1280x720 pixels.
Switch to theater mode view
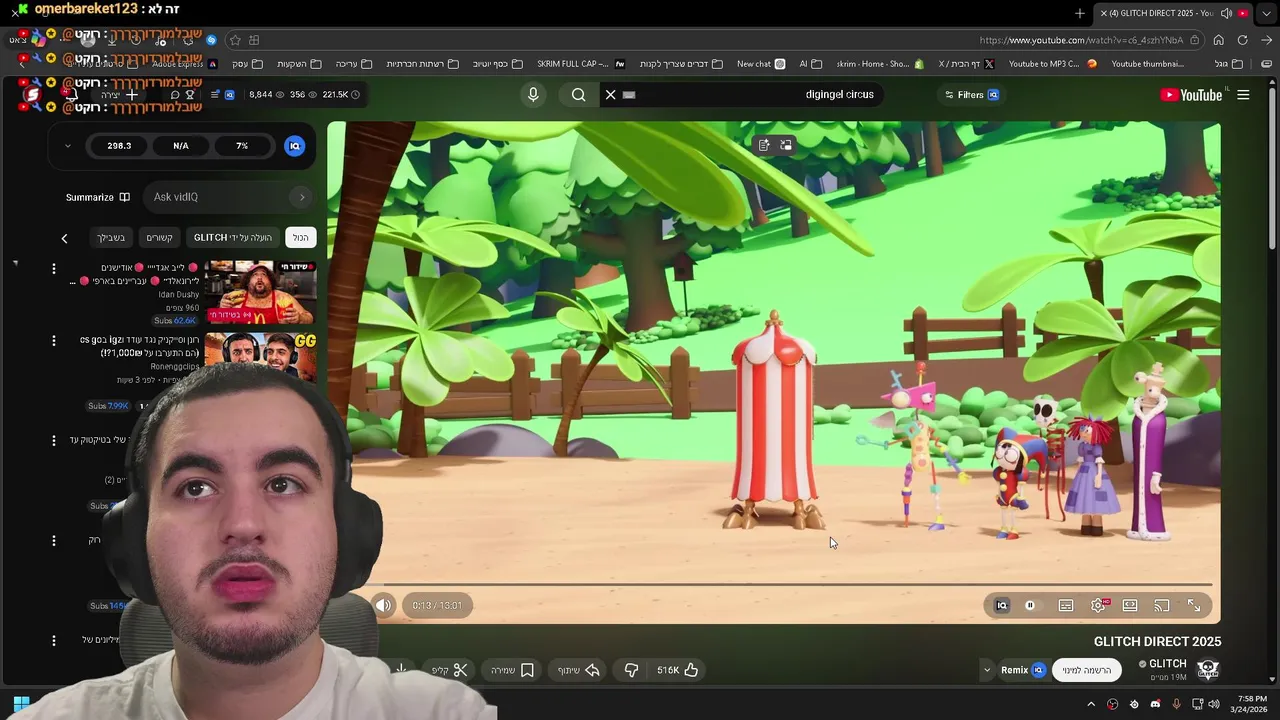click(x=1130, y=605)
